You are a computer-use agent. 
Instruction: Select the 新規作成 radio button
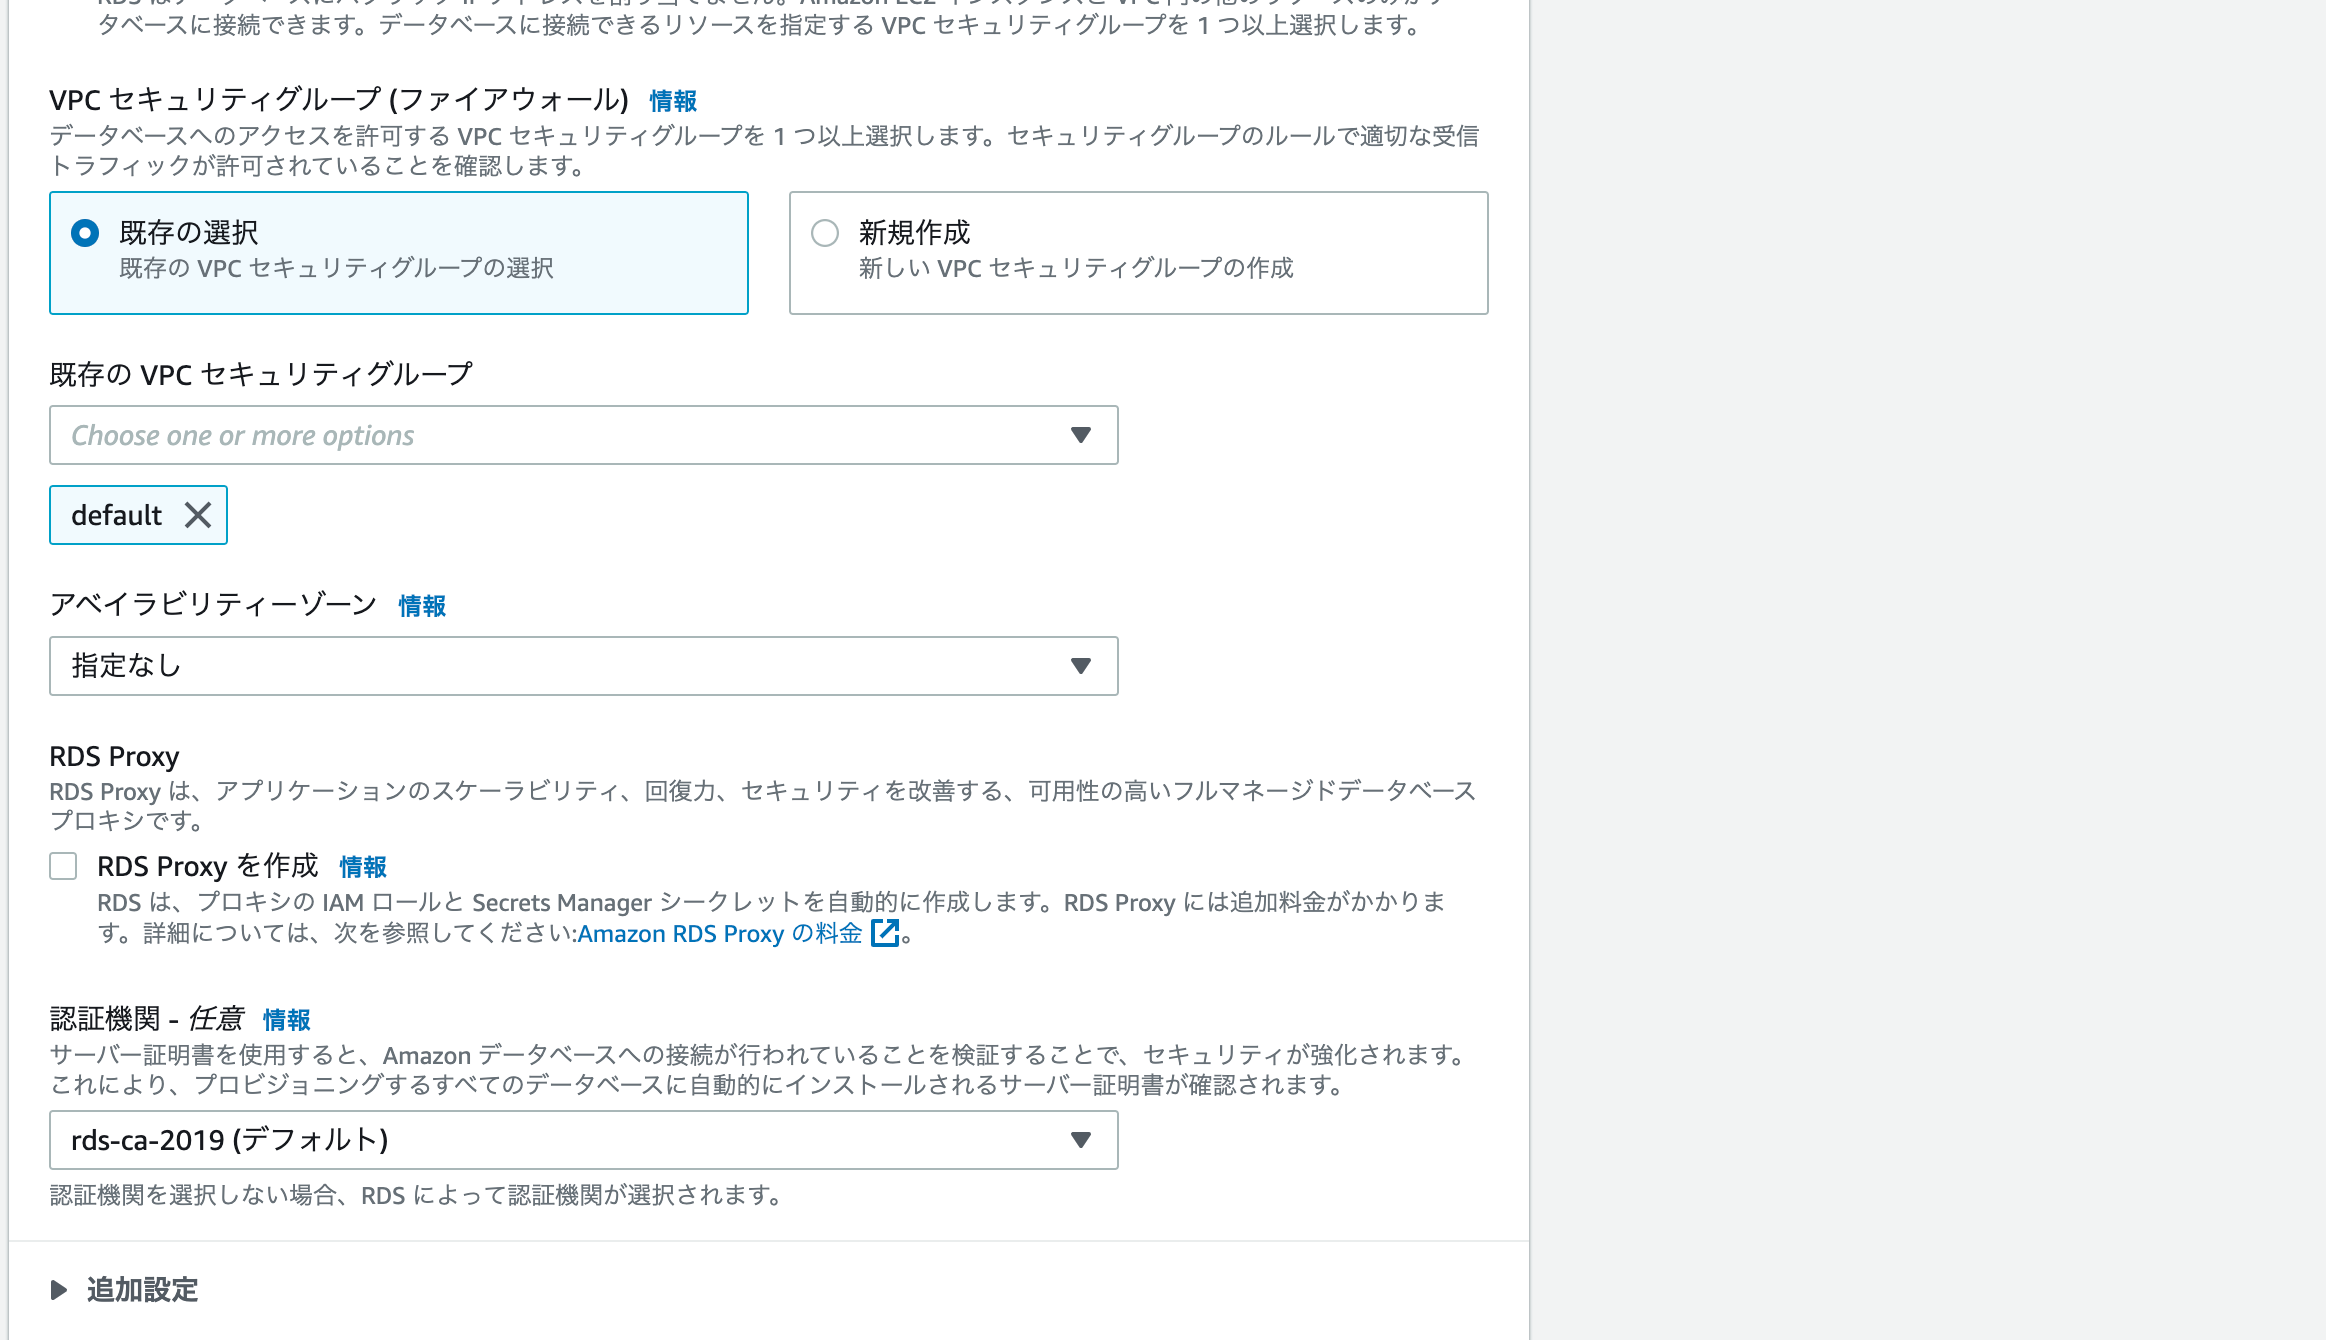pos(824,232)
